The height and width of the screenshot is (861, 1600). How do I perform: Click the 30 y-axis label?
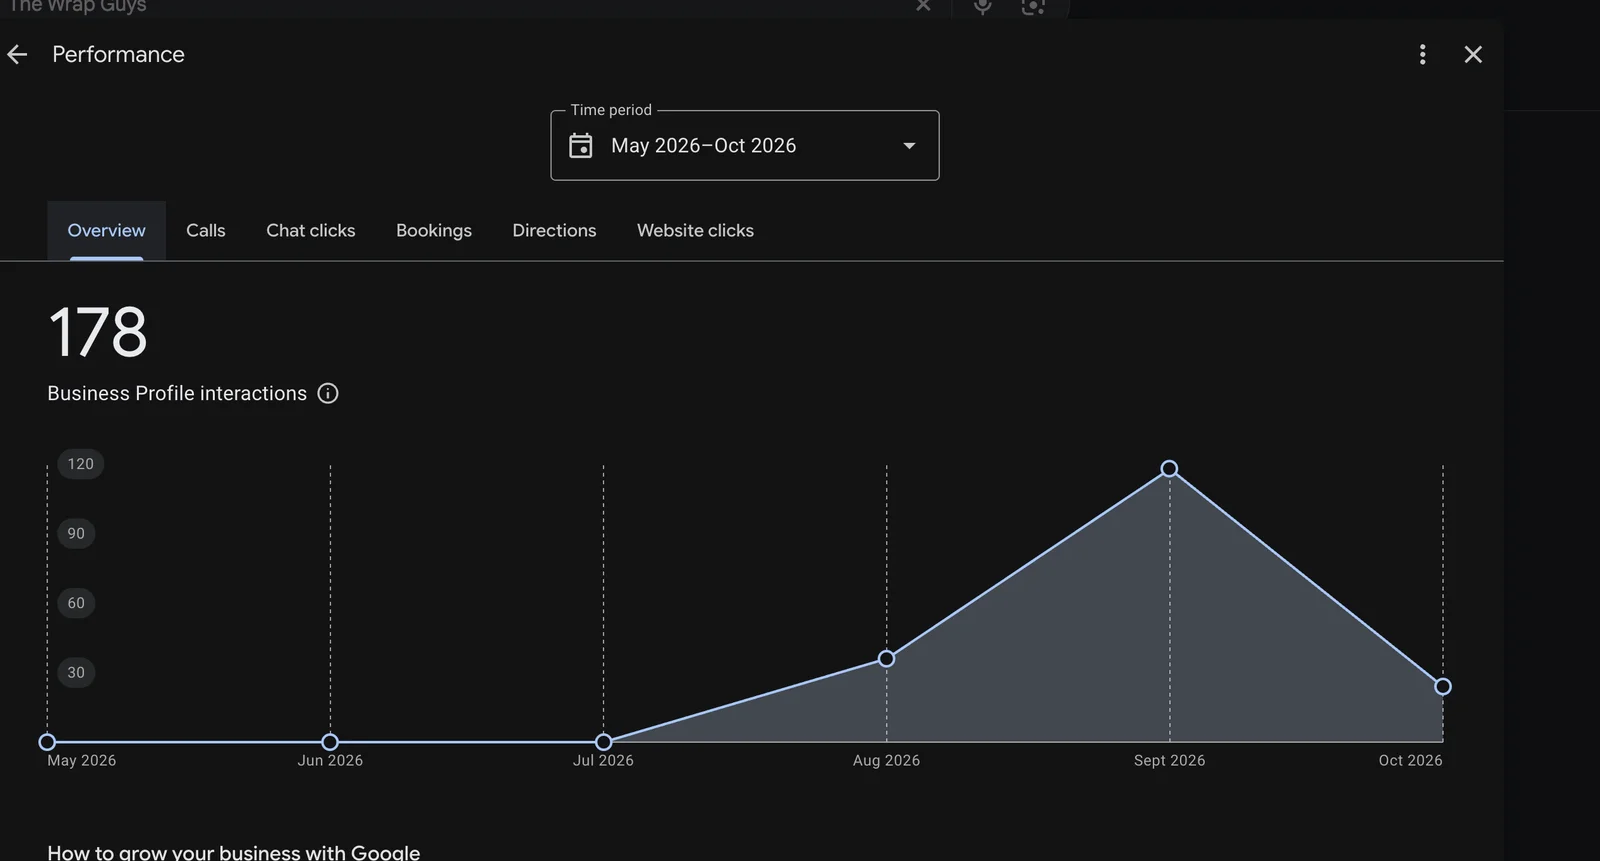tap(76, 672)
